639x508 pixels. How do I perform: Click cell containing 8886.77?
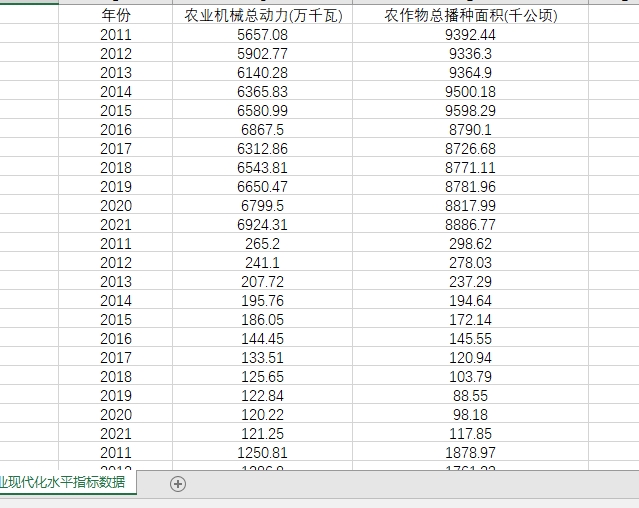point(470,224)
